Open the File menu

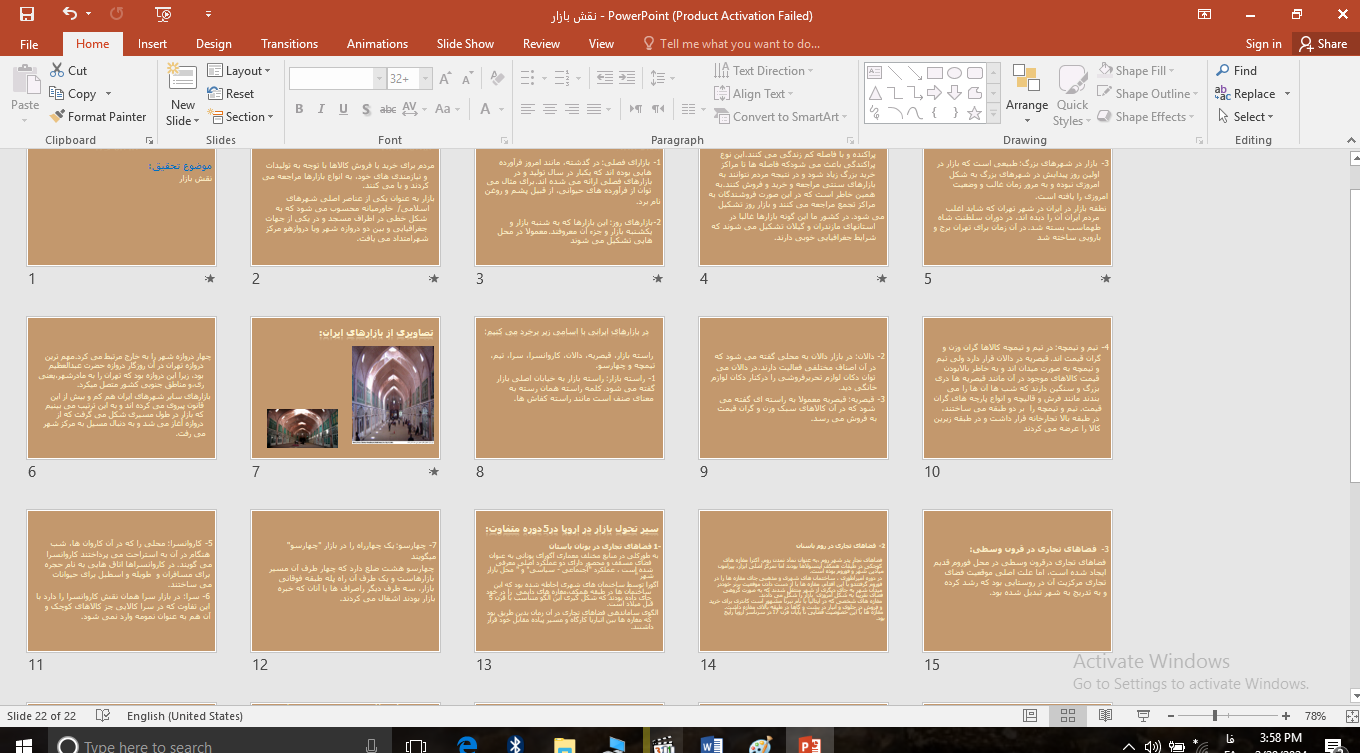coord(29,44)
